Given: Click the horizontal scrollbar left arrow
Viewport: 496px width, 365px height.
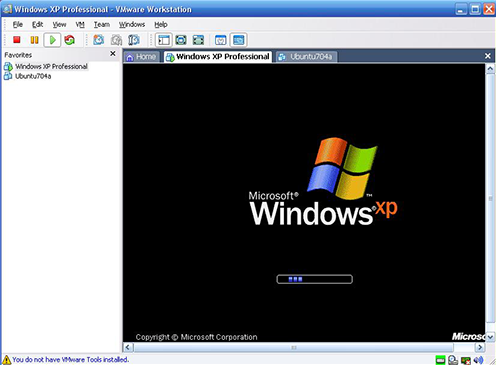Looking at the screenshot, I should pos(128,347).
